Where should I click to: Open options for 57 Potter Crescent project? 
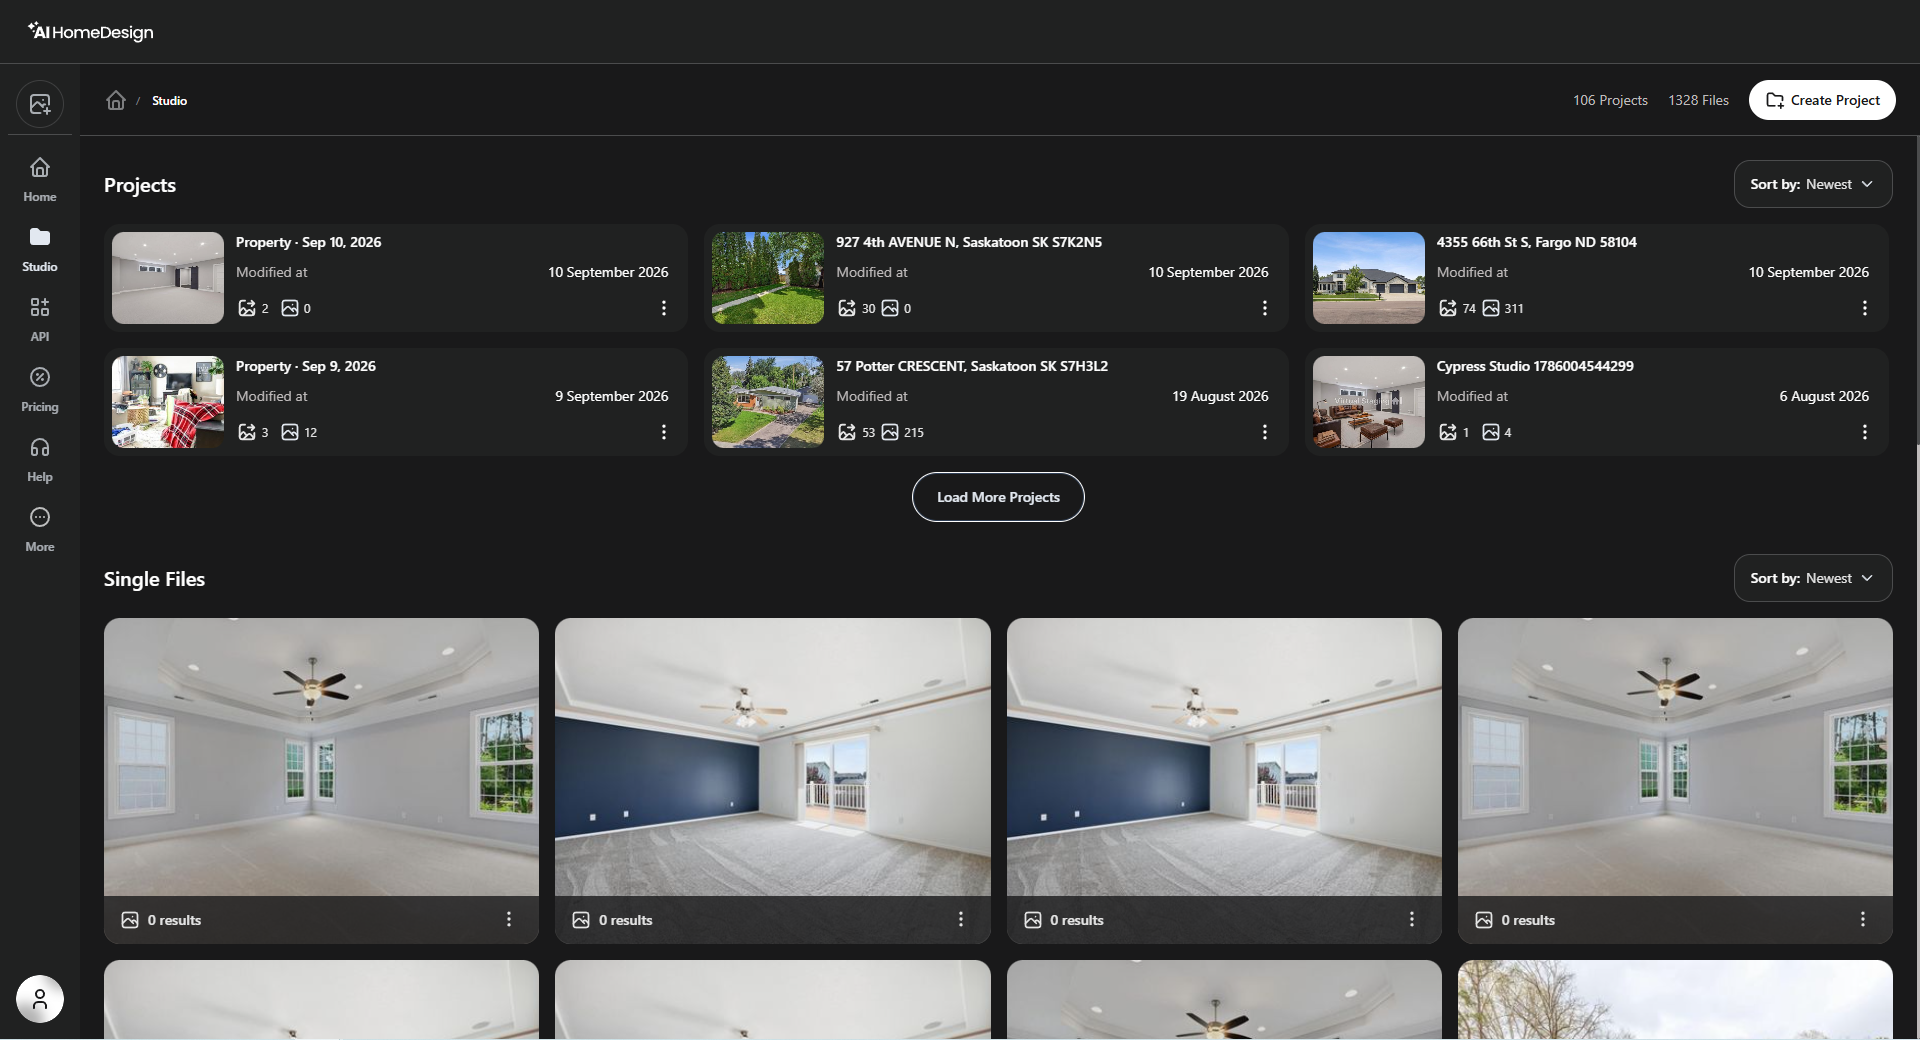coord(1265,432)
